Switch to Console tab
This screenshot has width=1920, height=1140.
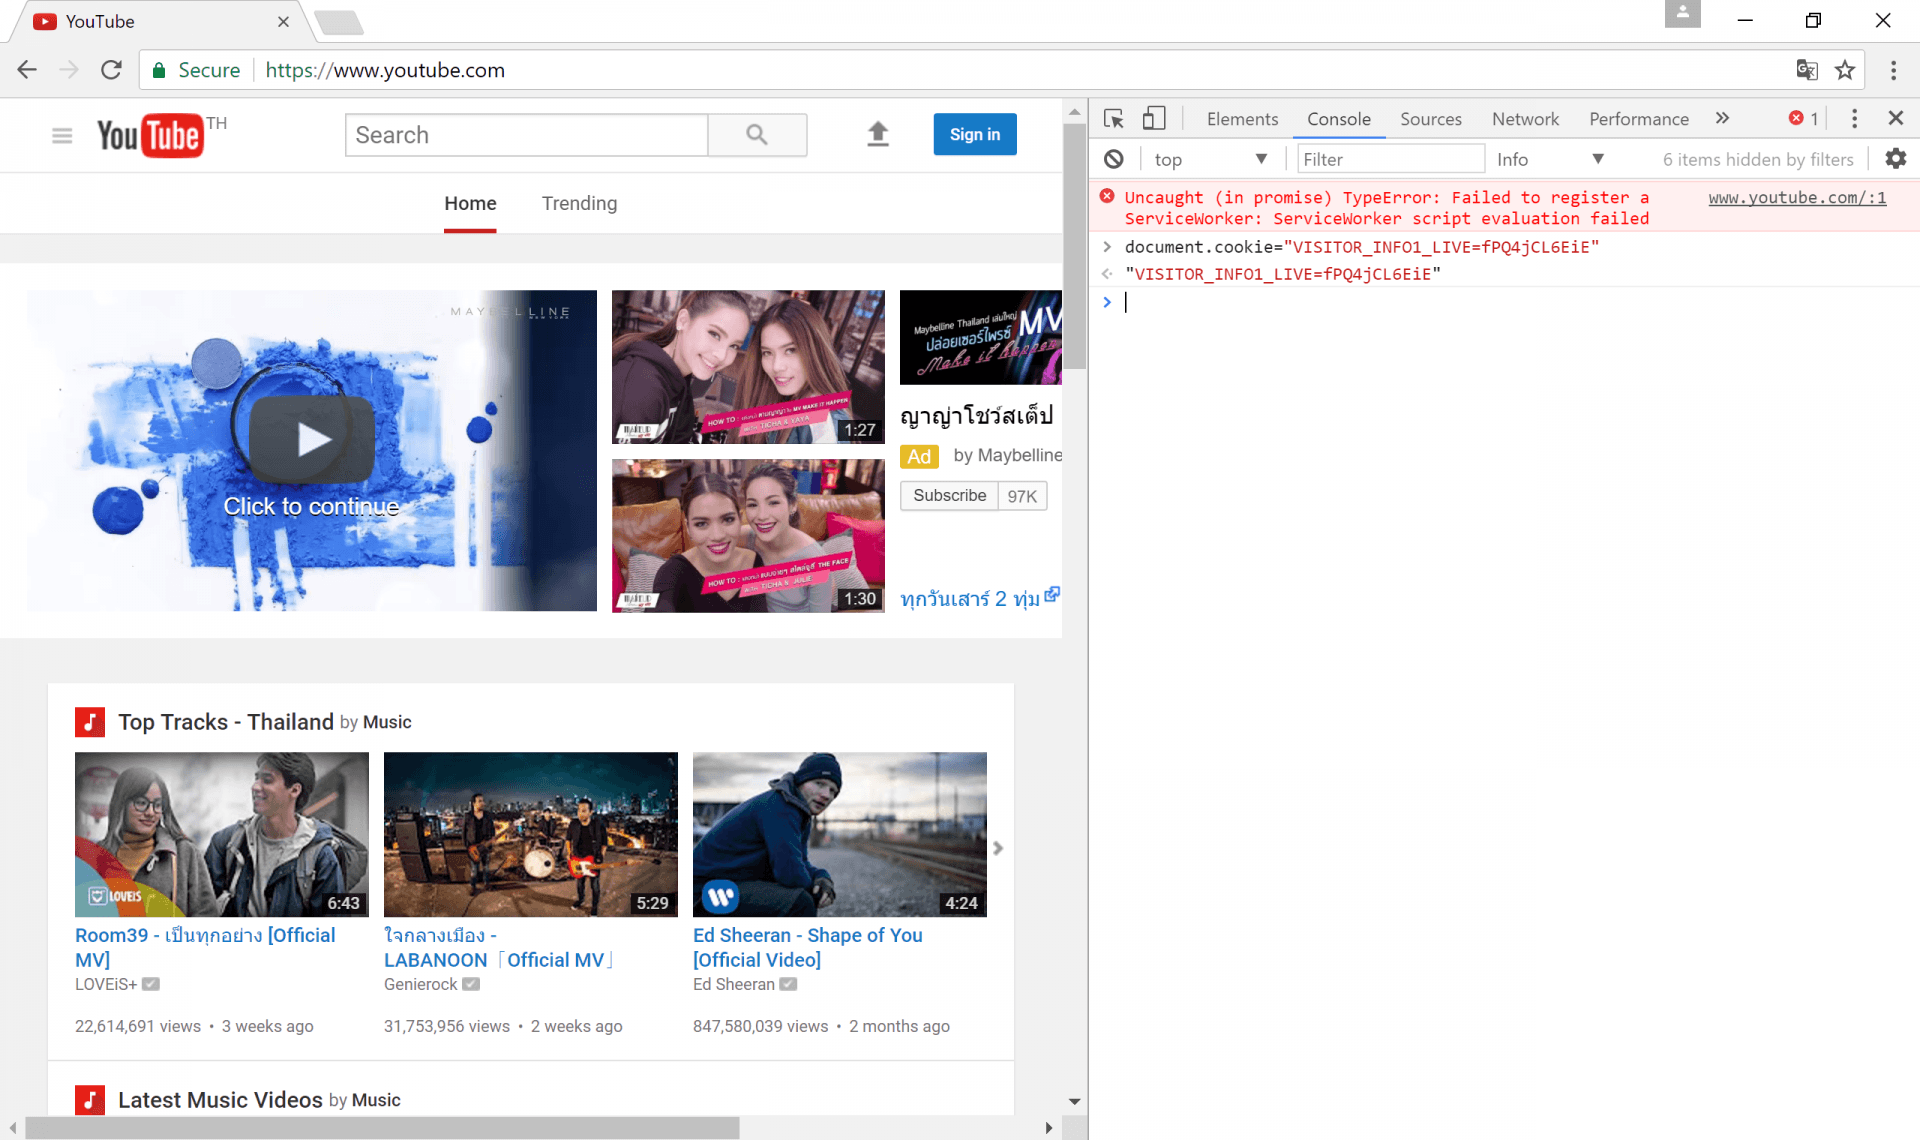tap(1339, 119)
